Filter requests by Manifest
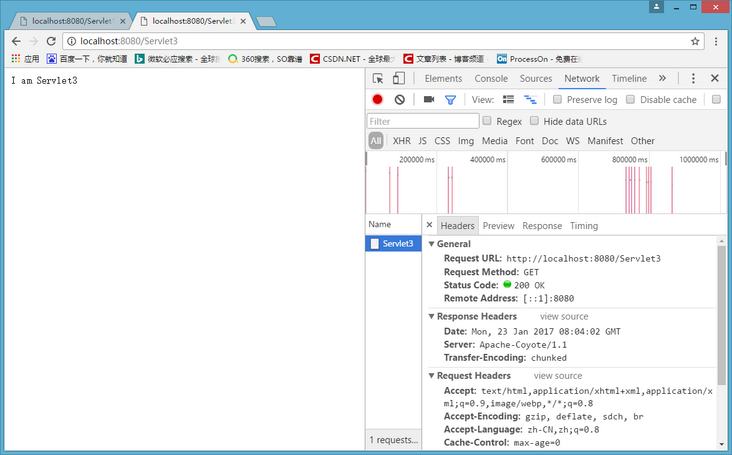This screenshot has height=455, width=732. pyautogui.click(x=605, y=141)
